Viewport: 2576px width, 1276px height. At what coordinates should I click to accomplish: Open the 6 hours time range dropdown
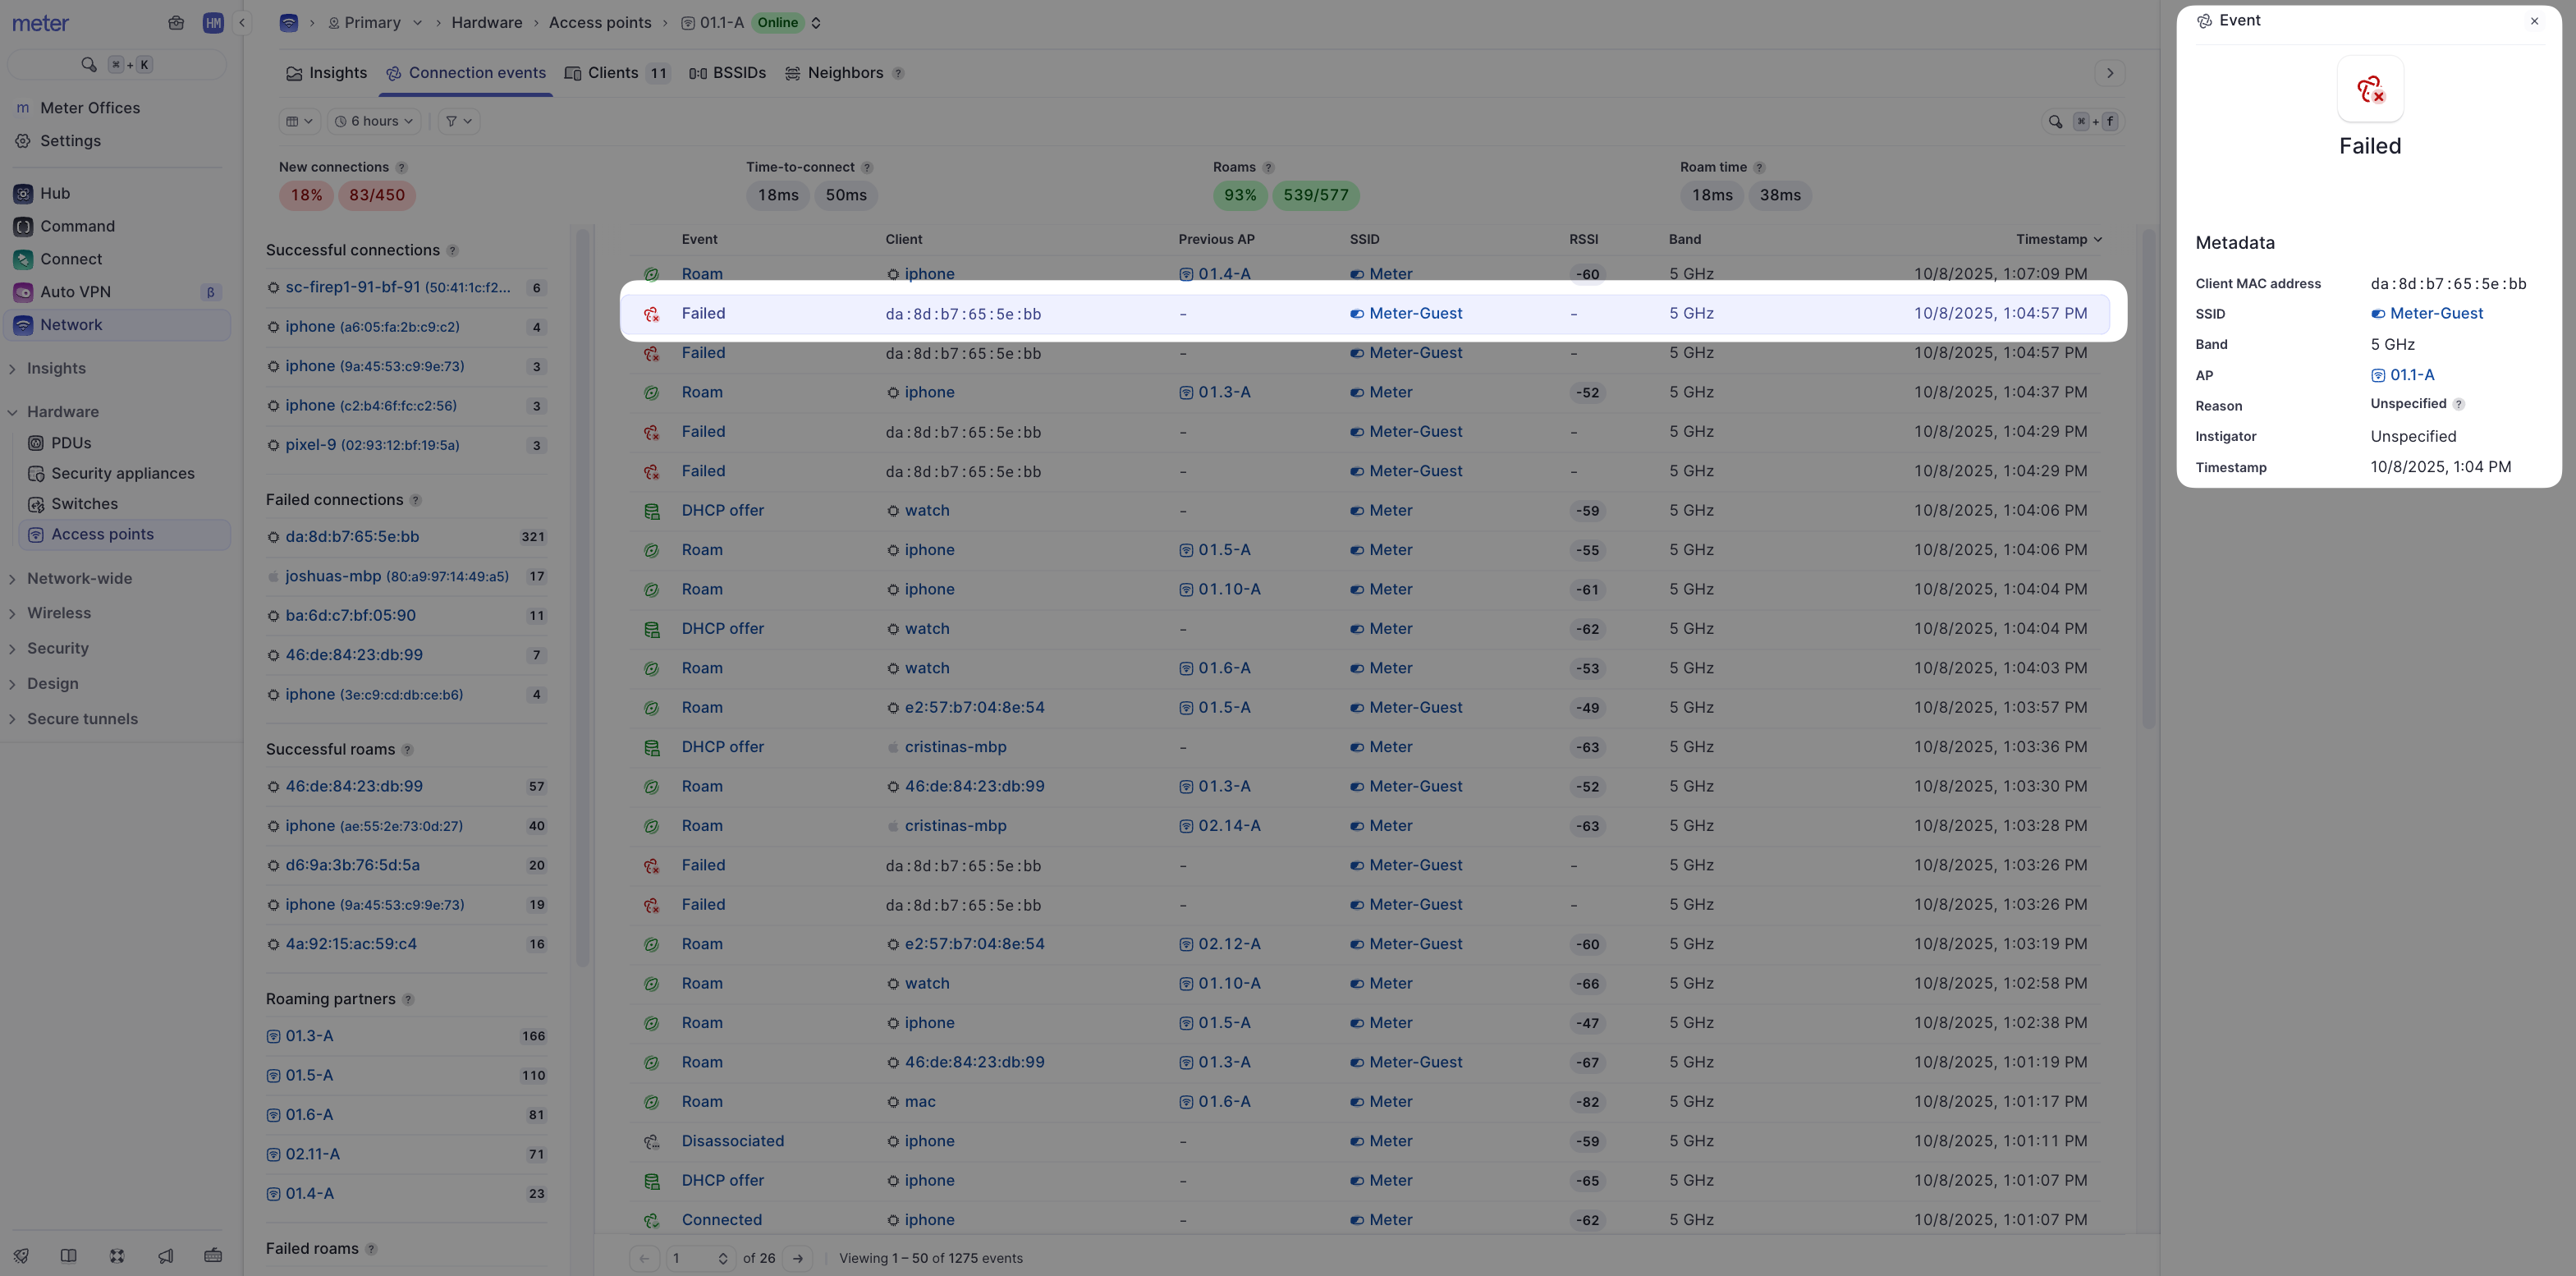tap(374, 121)
